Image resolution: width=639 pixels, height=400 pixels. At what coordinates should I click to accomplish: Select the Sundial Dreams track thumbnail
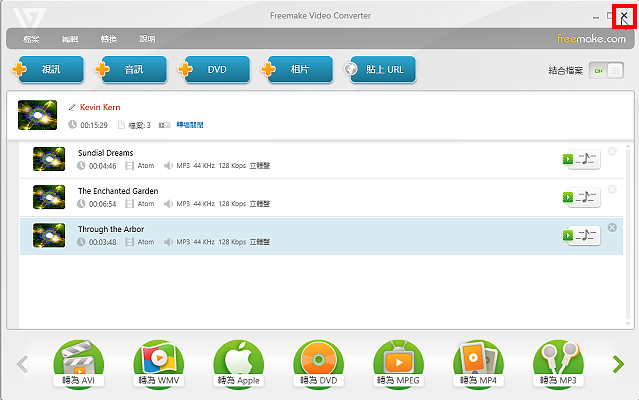(x=49, y=159)
